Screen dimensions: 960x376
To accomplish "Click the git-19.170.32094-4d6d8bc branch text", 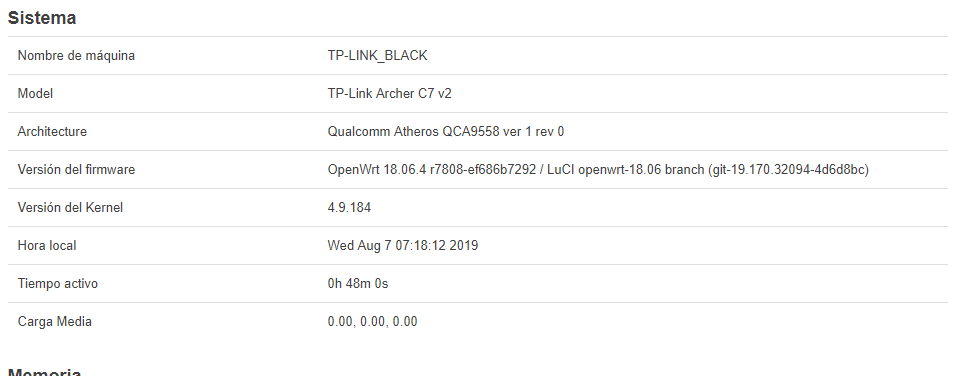I will (787, 170).
